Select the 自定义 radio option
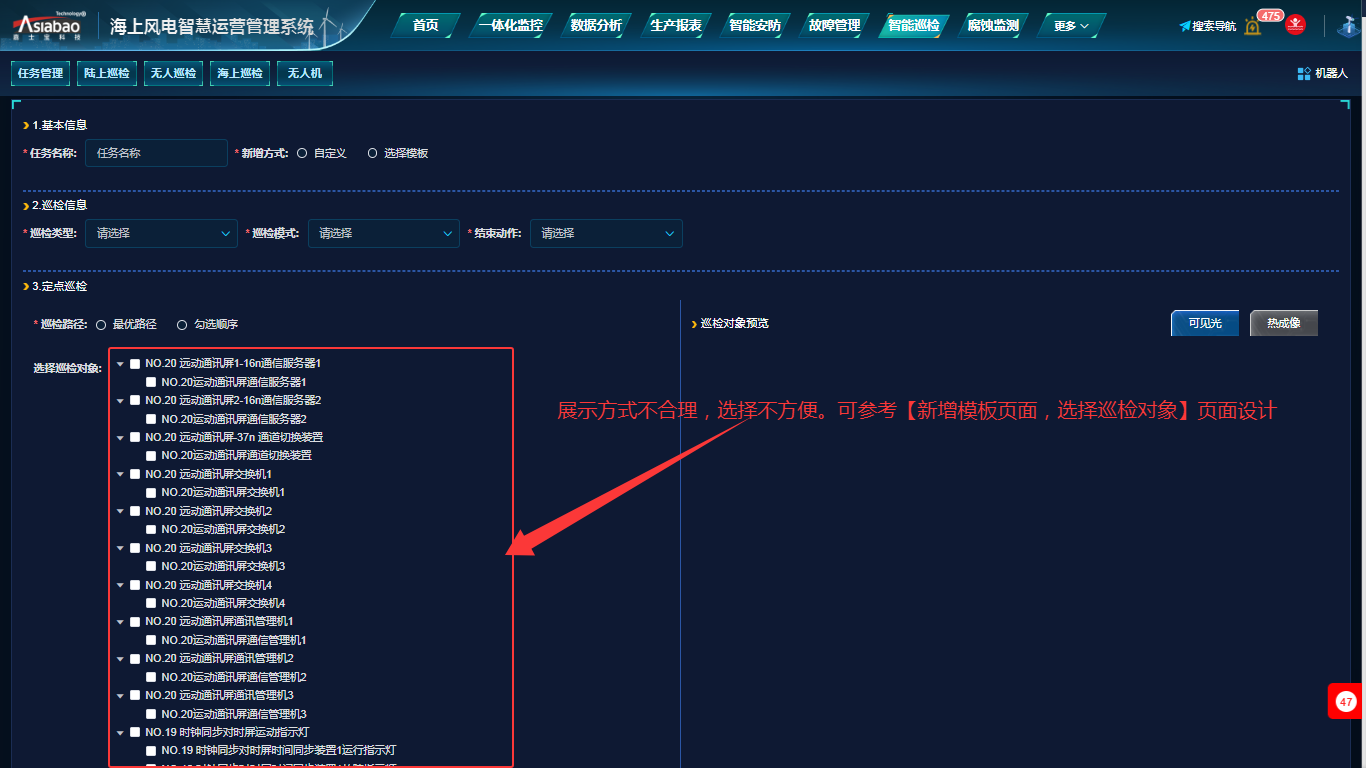This screenshot has width=1366, height=768. point(302,153)
